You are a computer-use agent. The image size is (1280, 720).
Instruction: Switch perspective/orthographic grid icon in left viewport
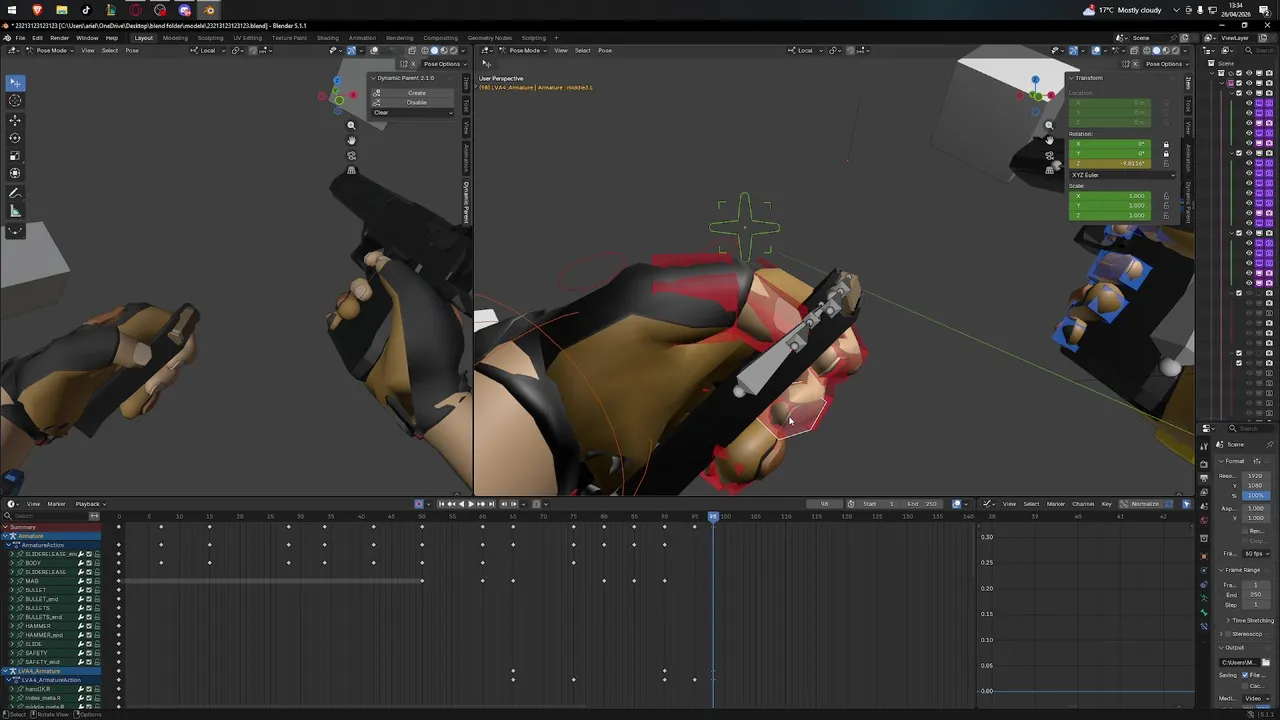click(x=351, y=170)
